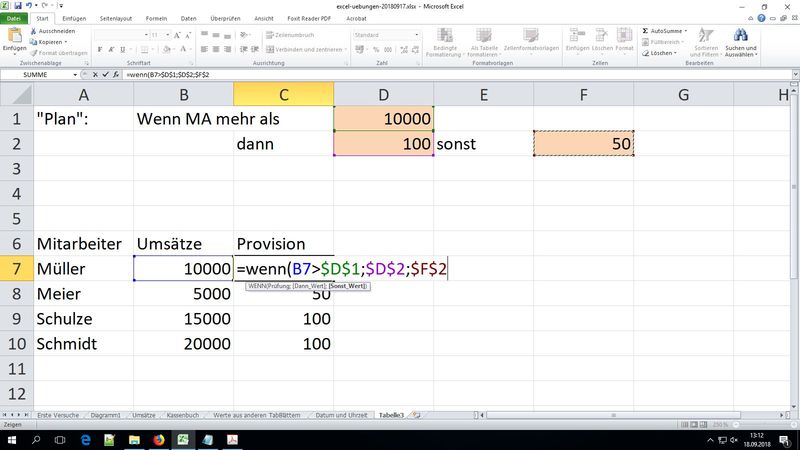Image resolution: width=800 pixels, height=450 pixels.
Task: Select the Kassenbuch sheet tab
Action: pos(181,414)
